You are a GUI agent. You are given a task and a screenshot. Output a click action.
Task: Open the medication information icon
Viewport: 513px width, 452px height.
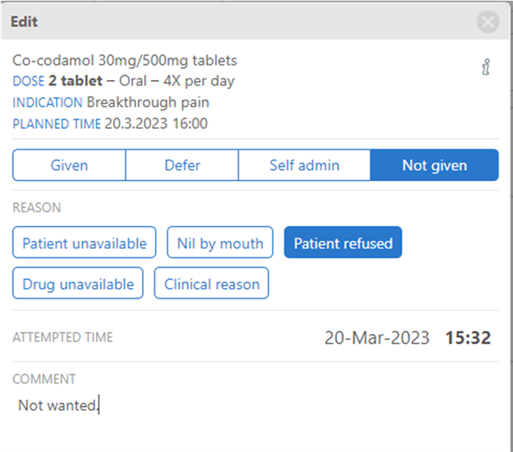(x=486, y=67)
